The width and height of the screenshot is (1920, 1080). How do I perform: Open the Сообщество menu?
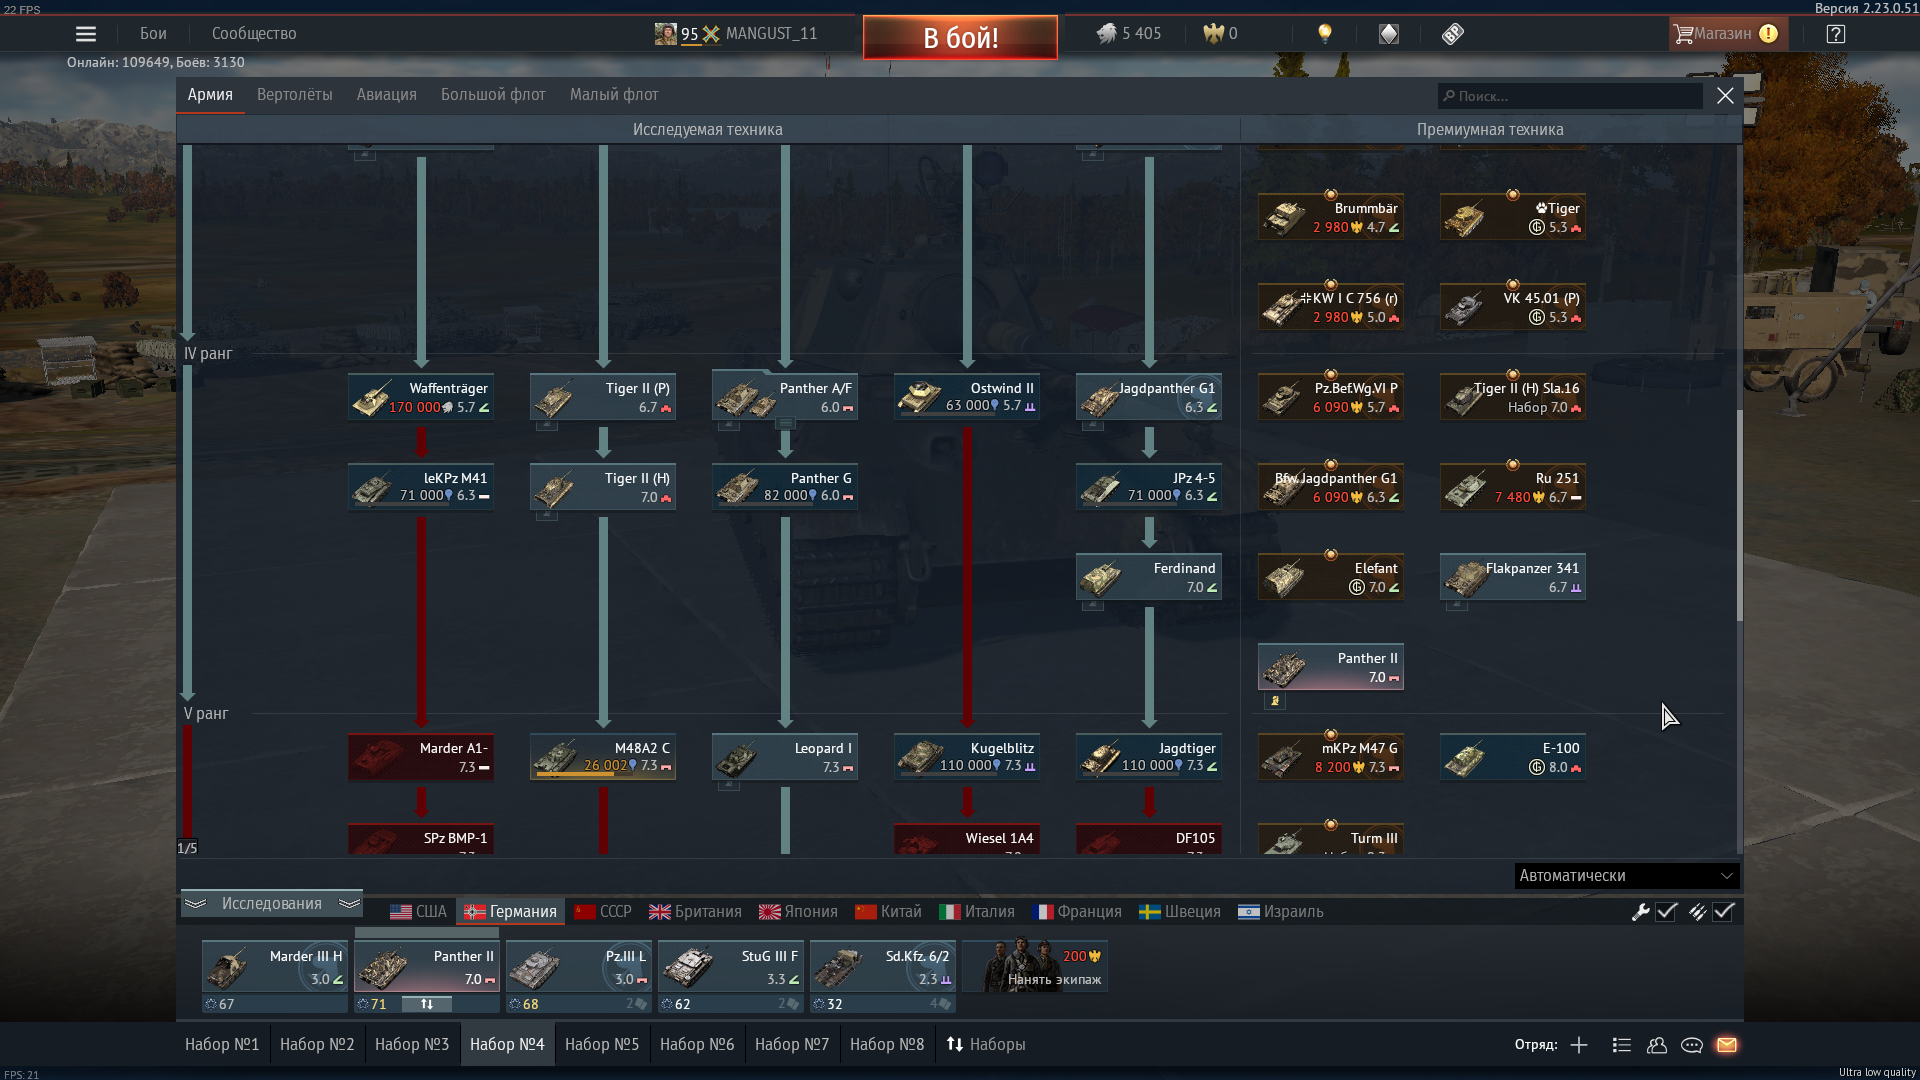pyautogui.click(x=254, y=34)
